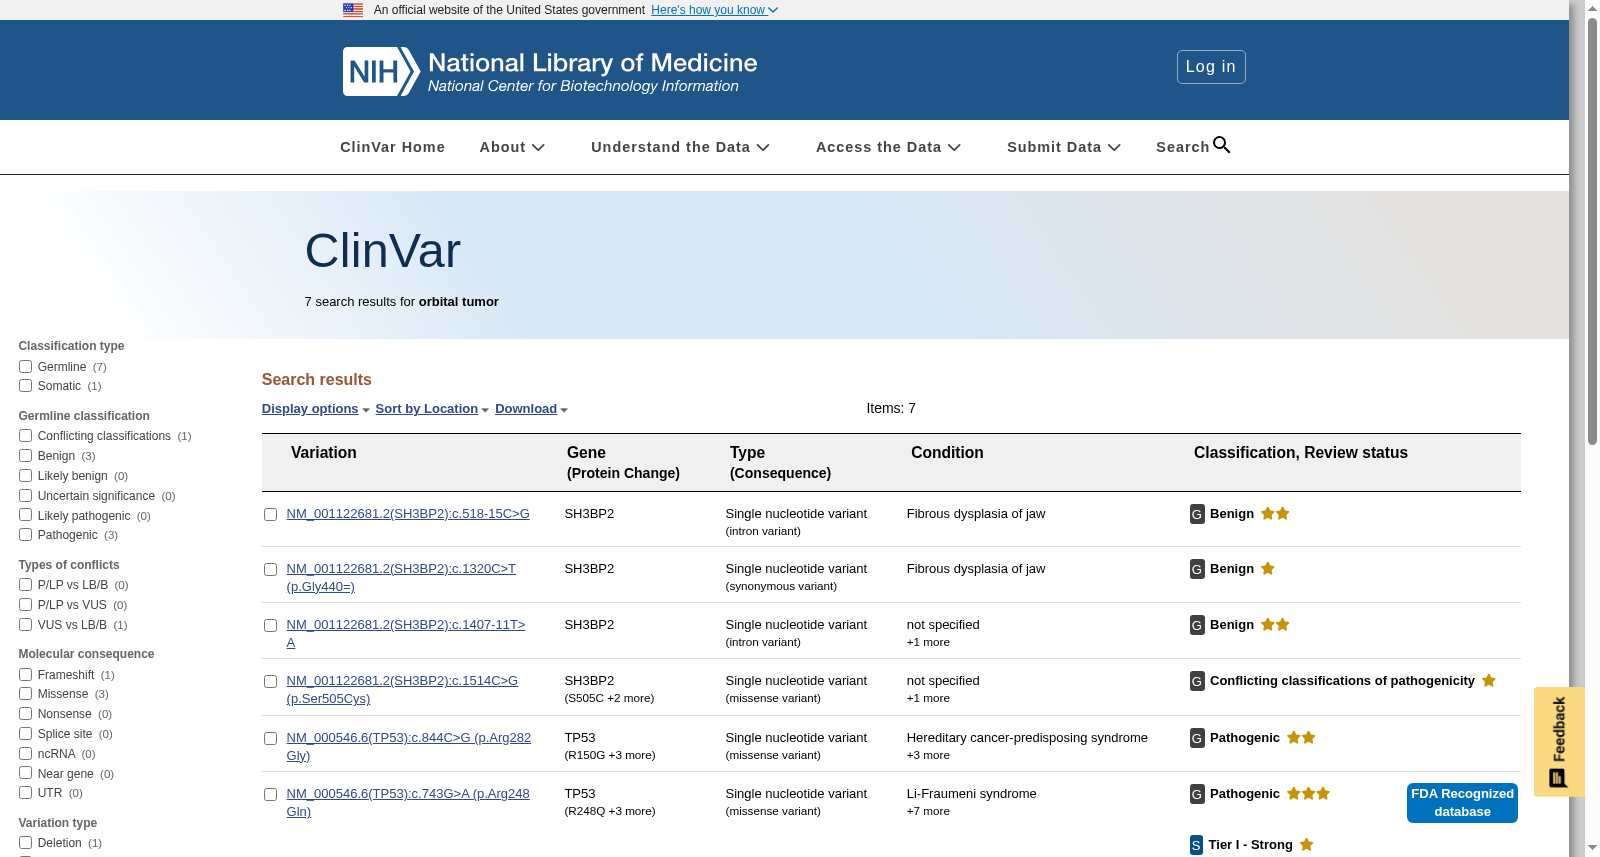Open the Sort by Location dropdown
1600x857 pixels.
tap(432, 409)
